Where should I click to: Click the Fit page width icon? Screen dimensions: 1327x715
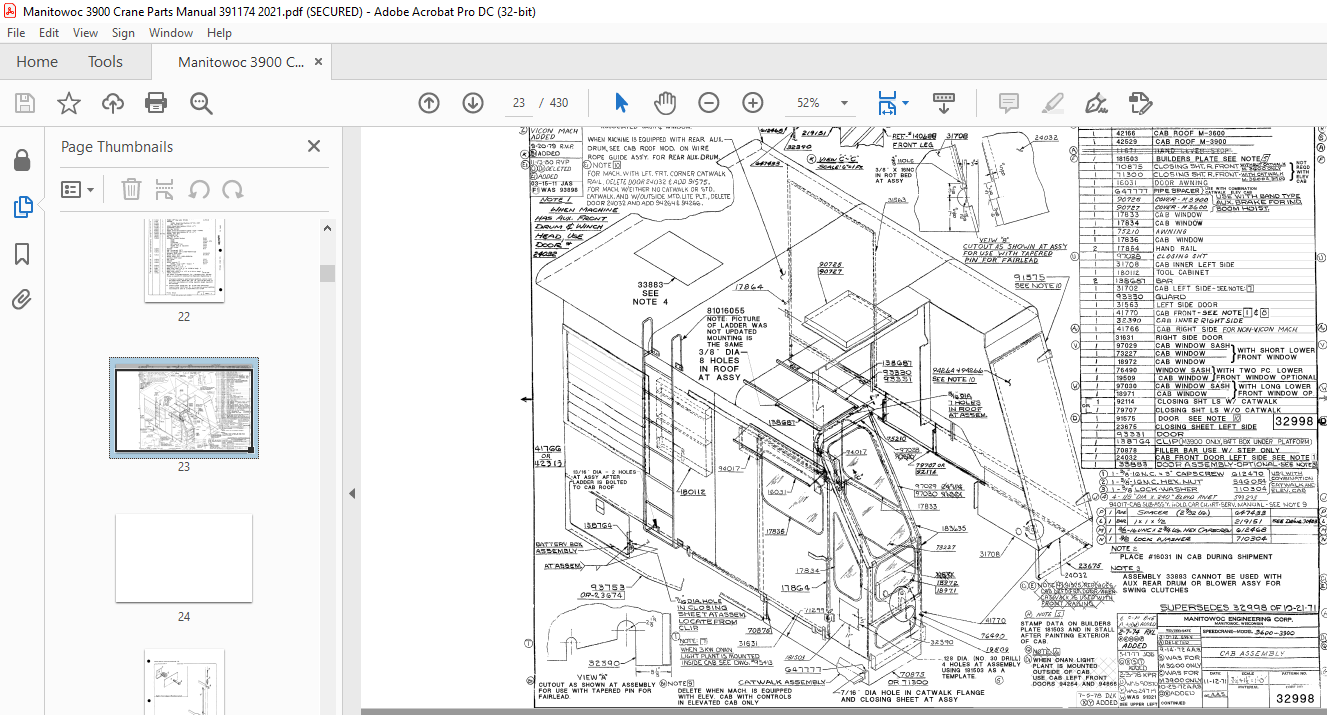click(886, 103)
